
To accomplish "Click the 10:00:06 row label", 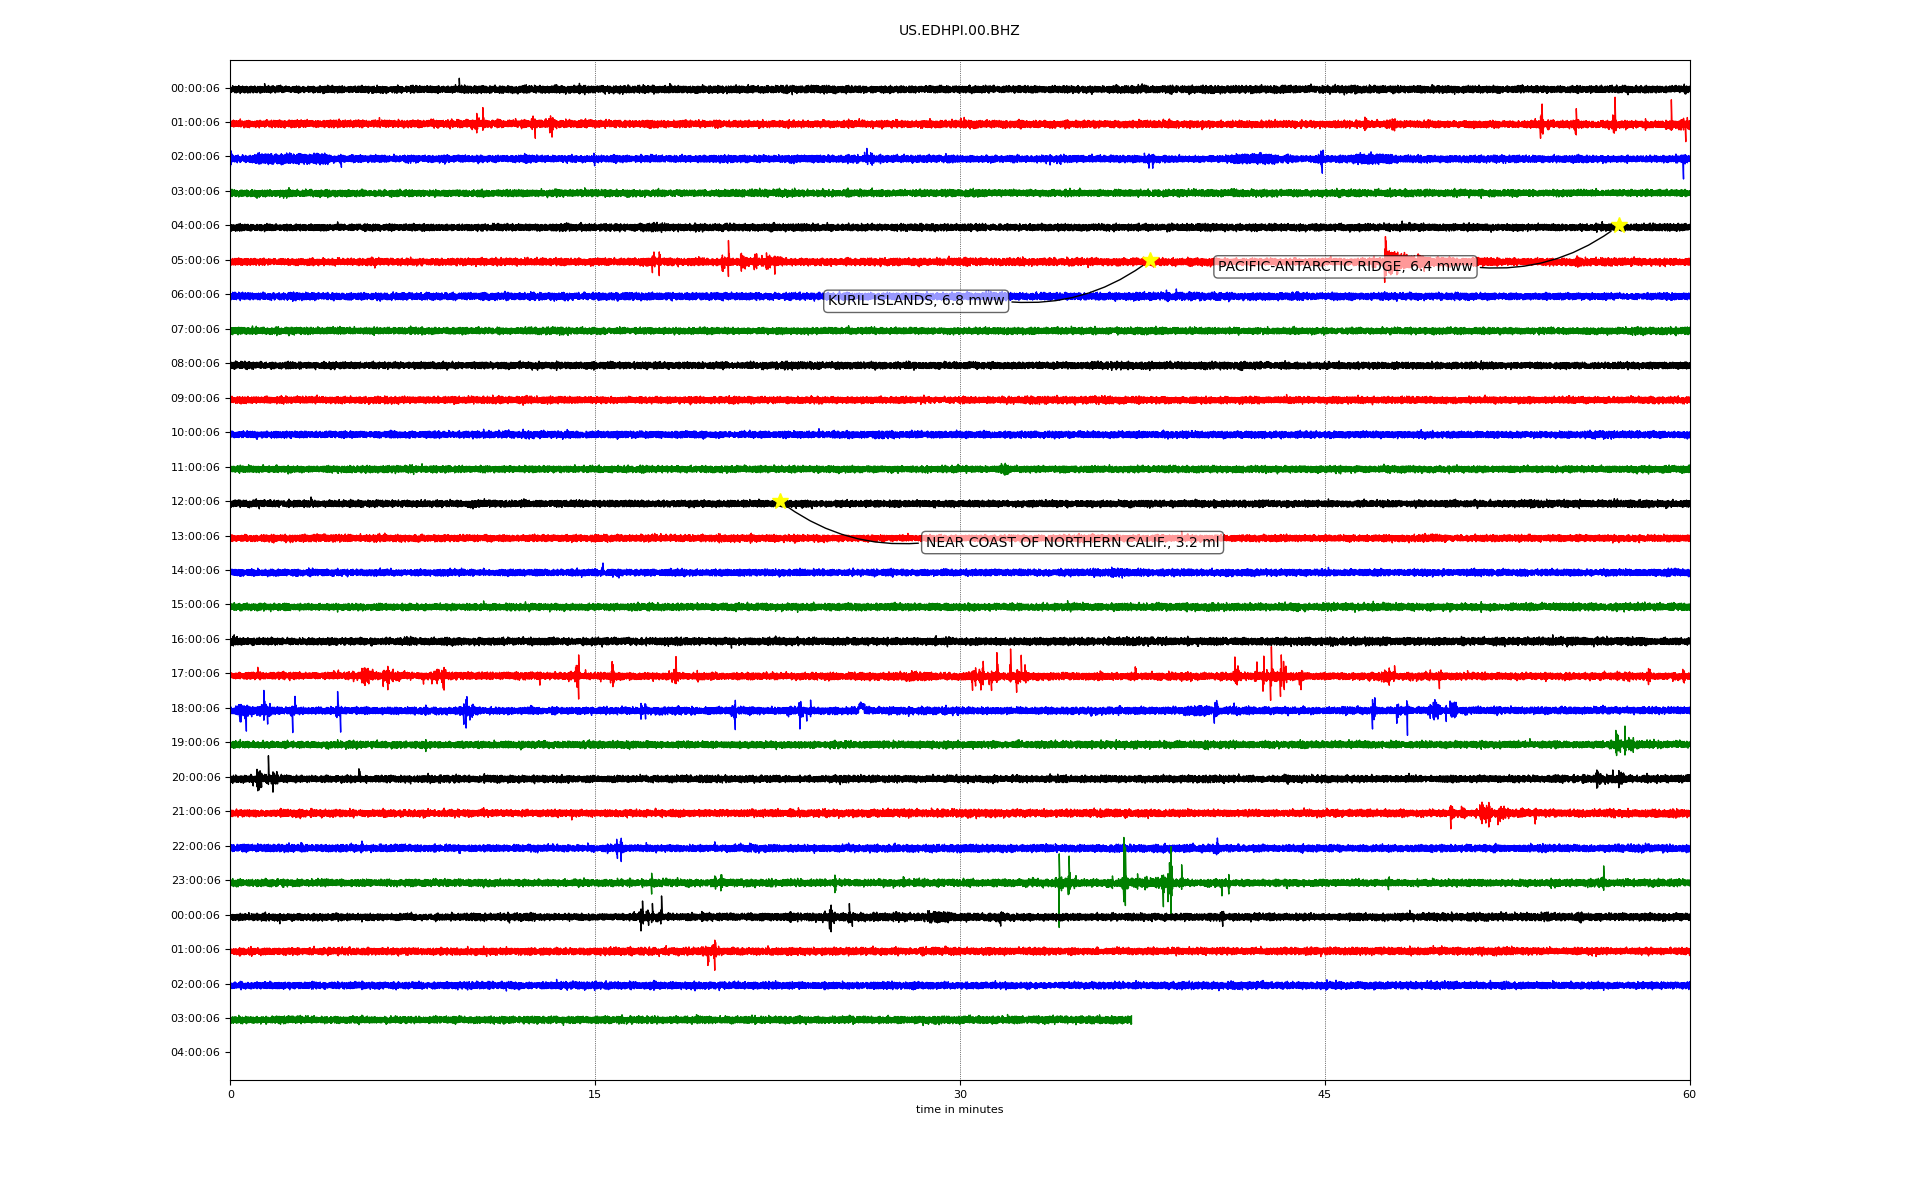I will 195,432.
